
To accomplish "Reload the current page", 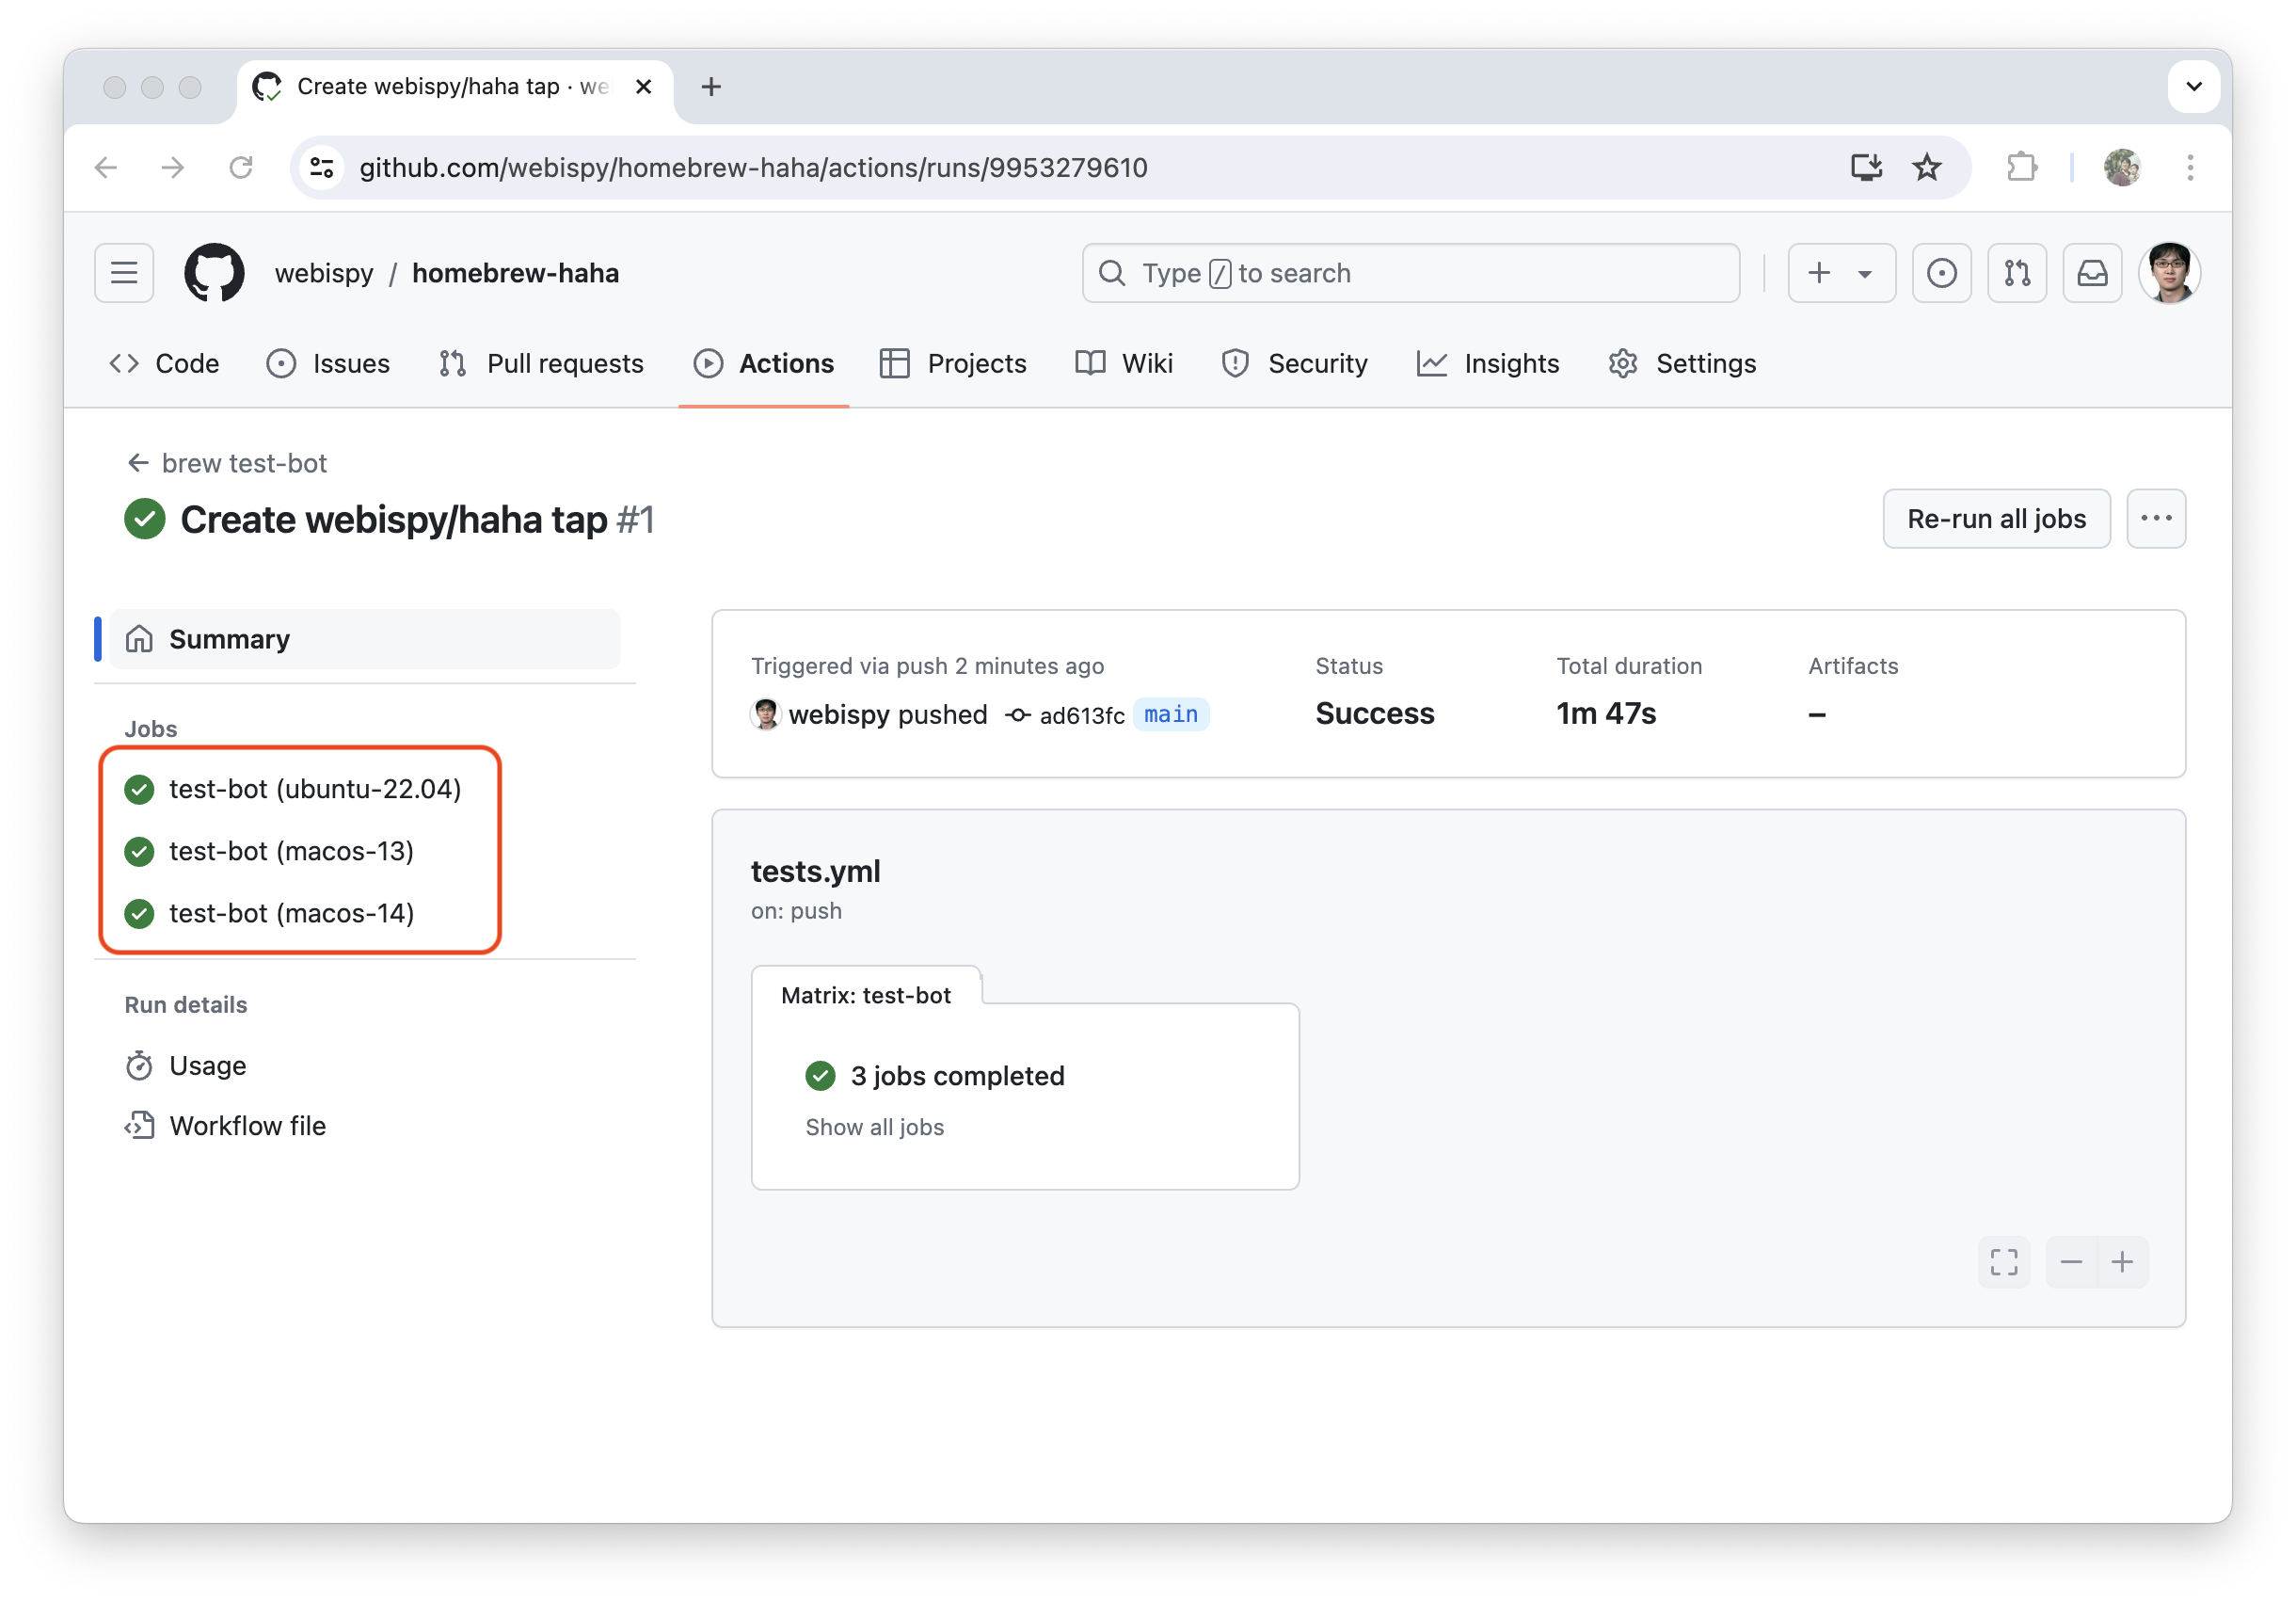I will tap(241, 167).
